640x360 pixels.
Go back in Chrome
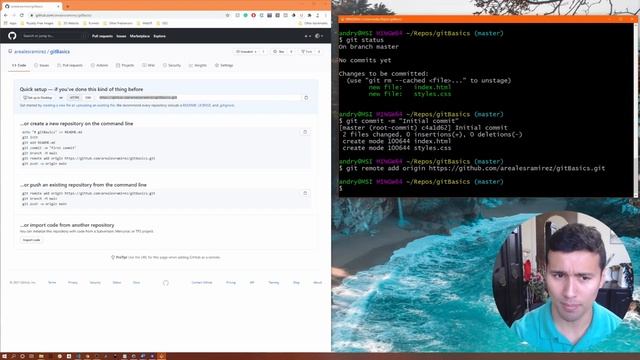click(6, 15)
